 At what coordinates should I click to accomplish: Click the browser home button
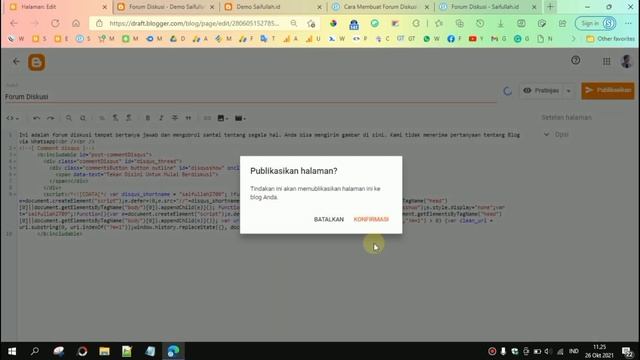point(76,24)
